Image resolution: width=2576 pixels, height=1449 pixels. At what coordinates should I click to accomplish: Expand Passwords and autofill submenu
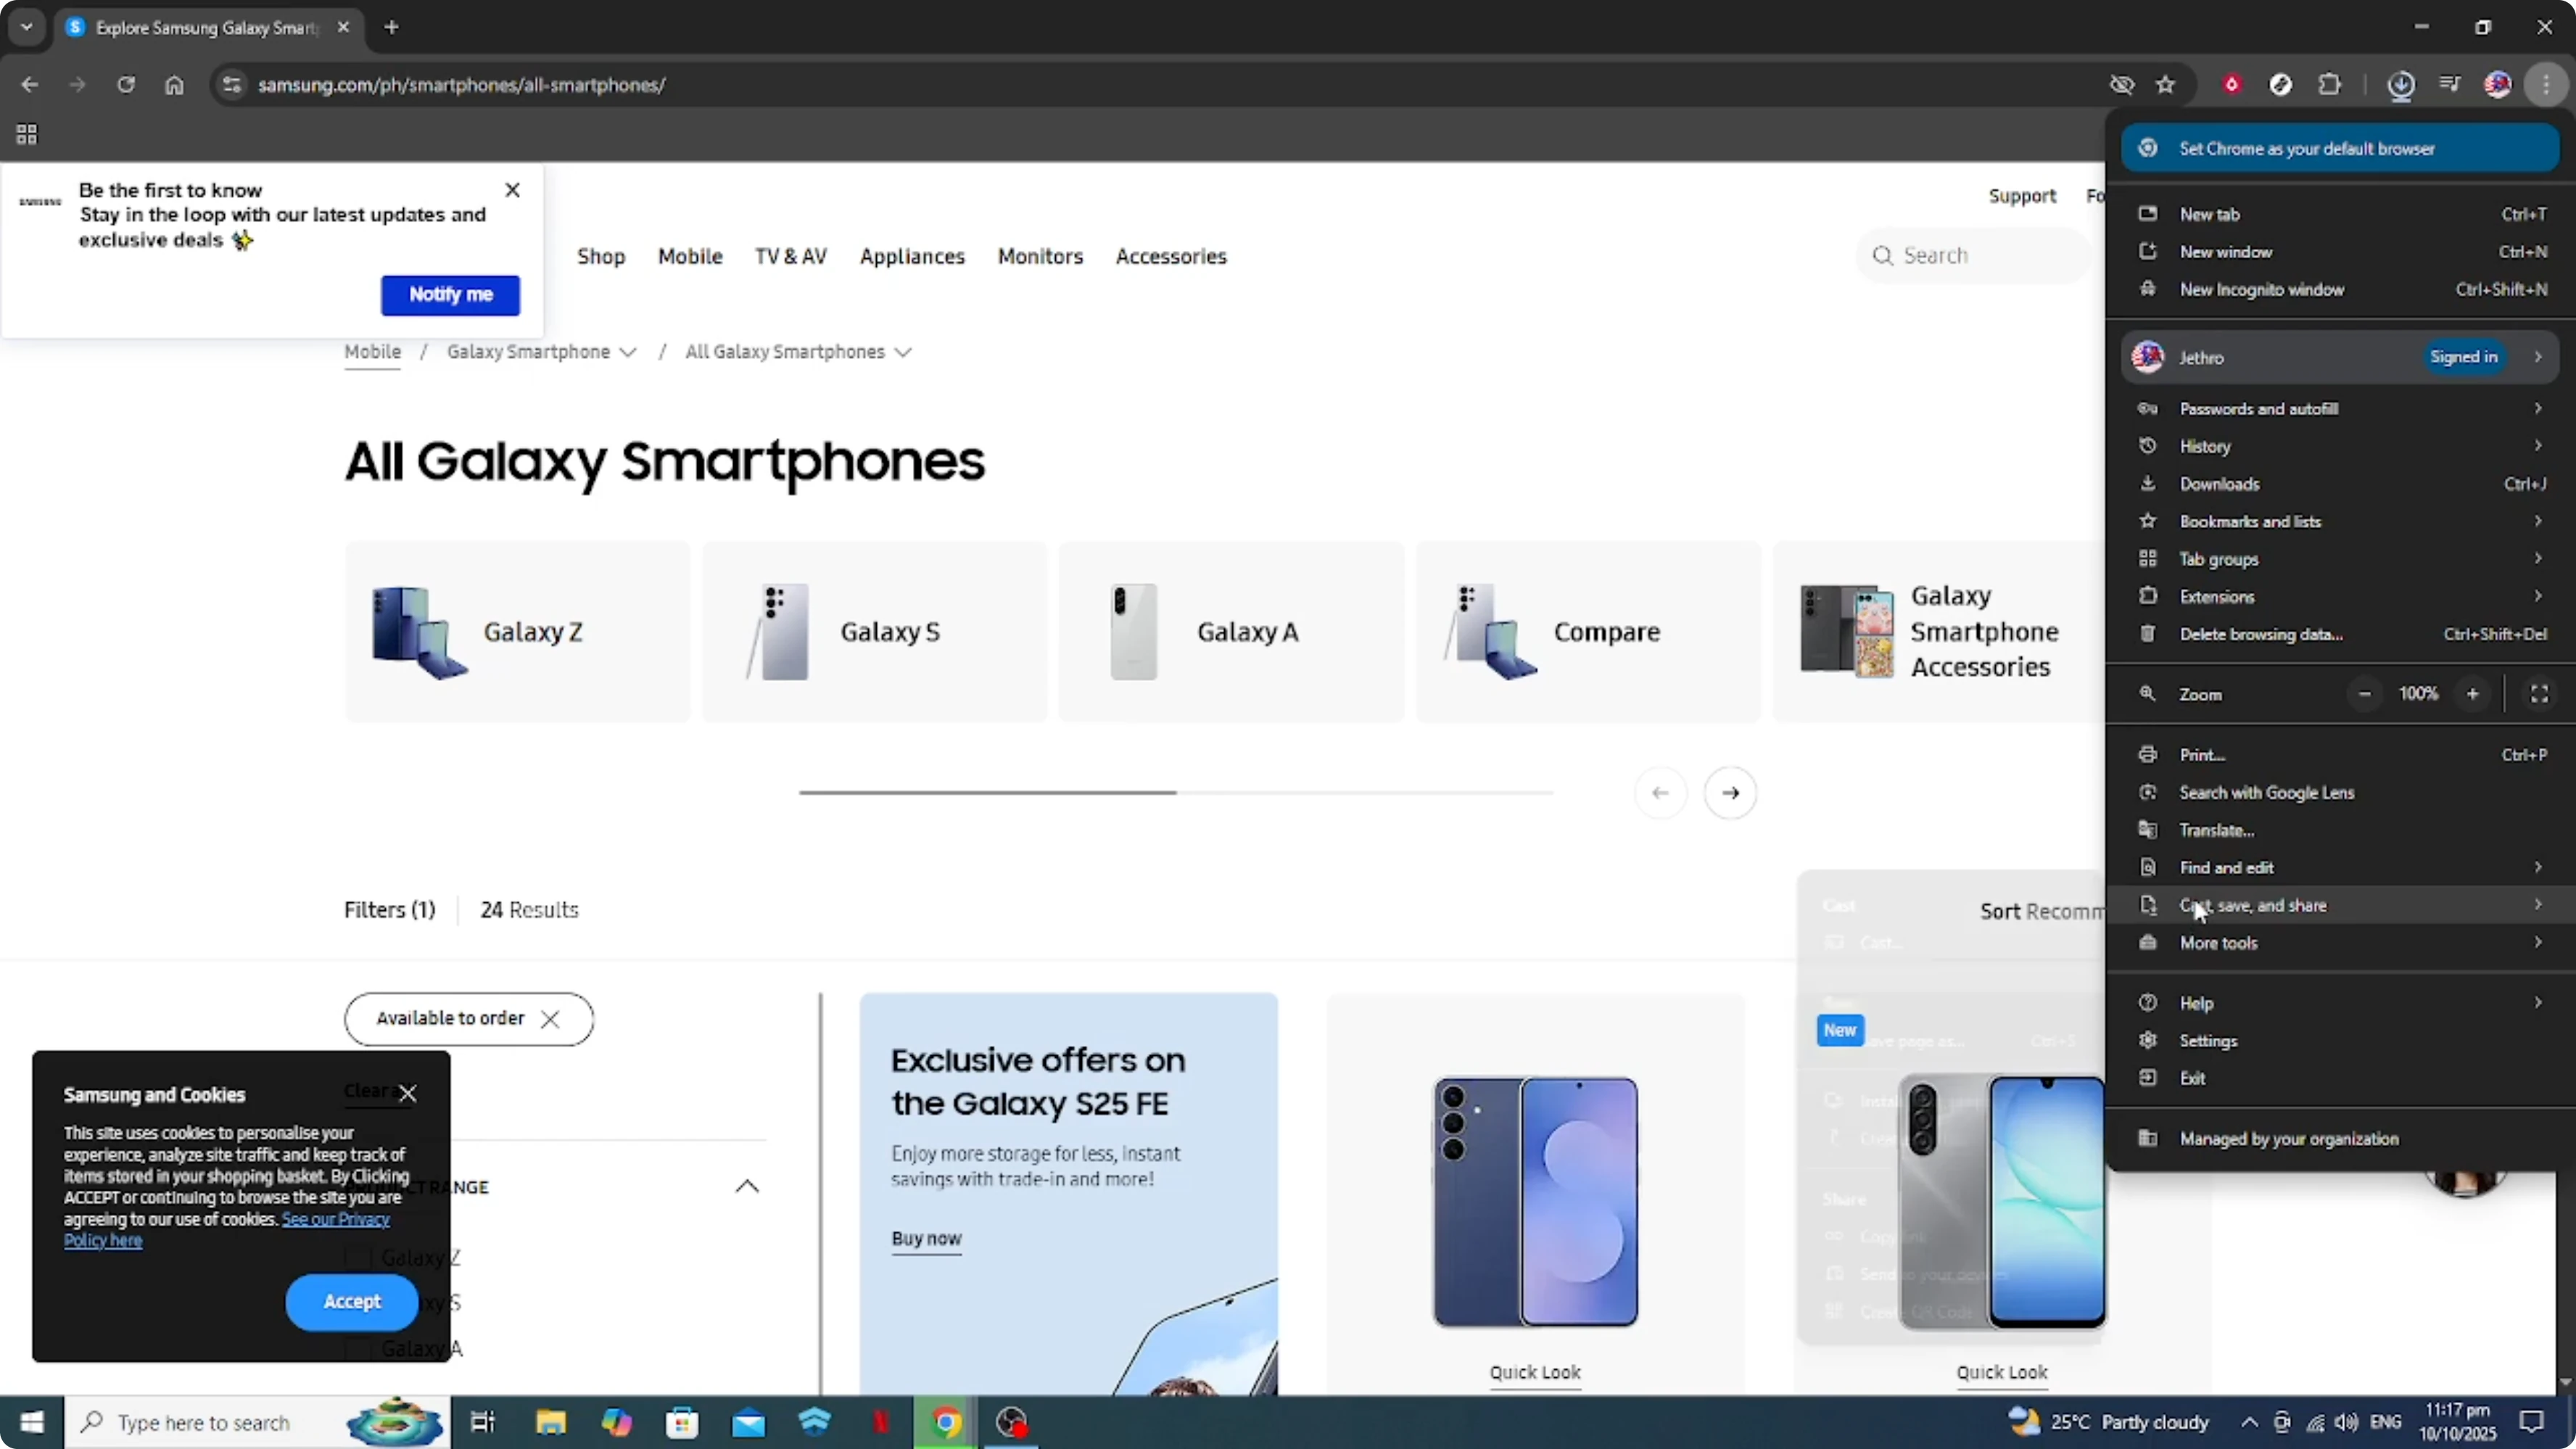click(x=2340, y=409)
